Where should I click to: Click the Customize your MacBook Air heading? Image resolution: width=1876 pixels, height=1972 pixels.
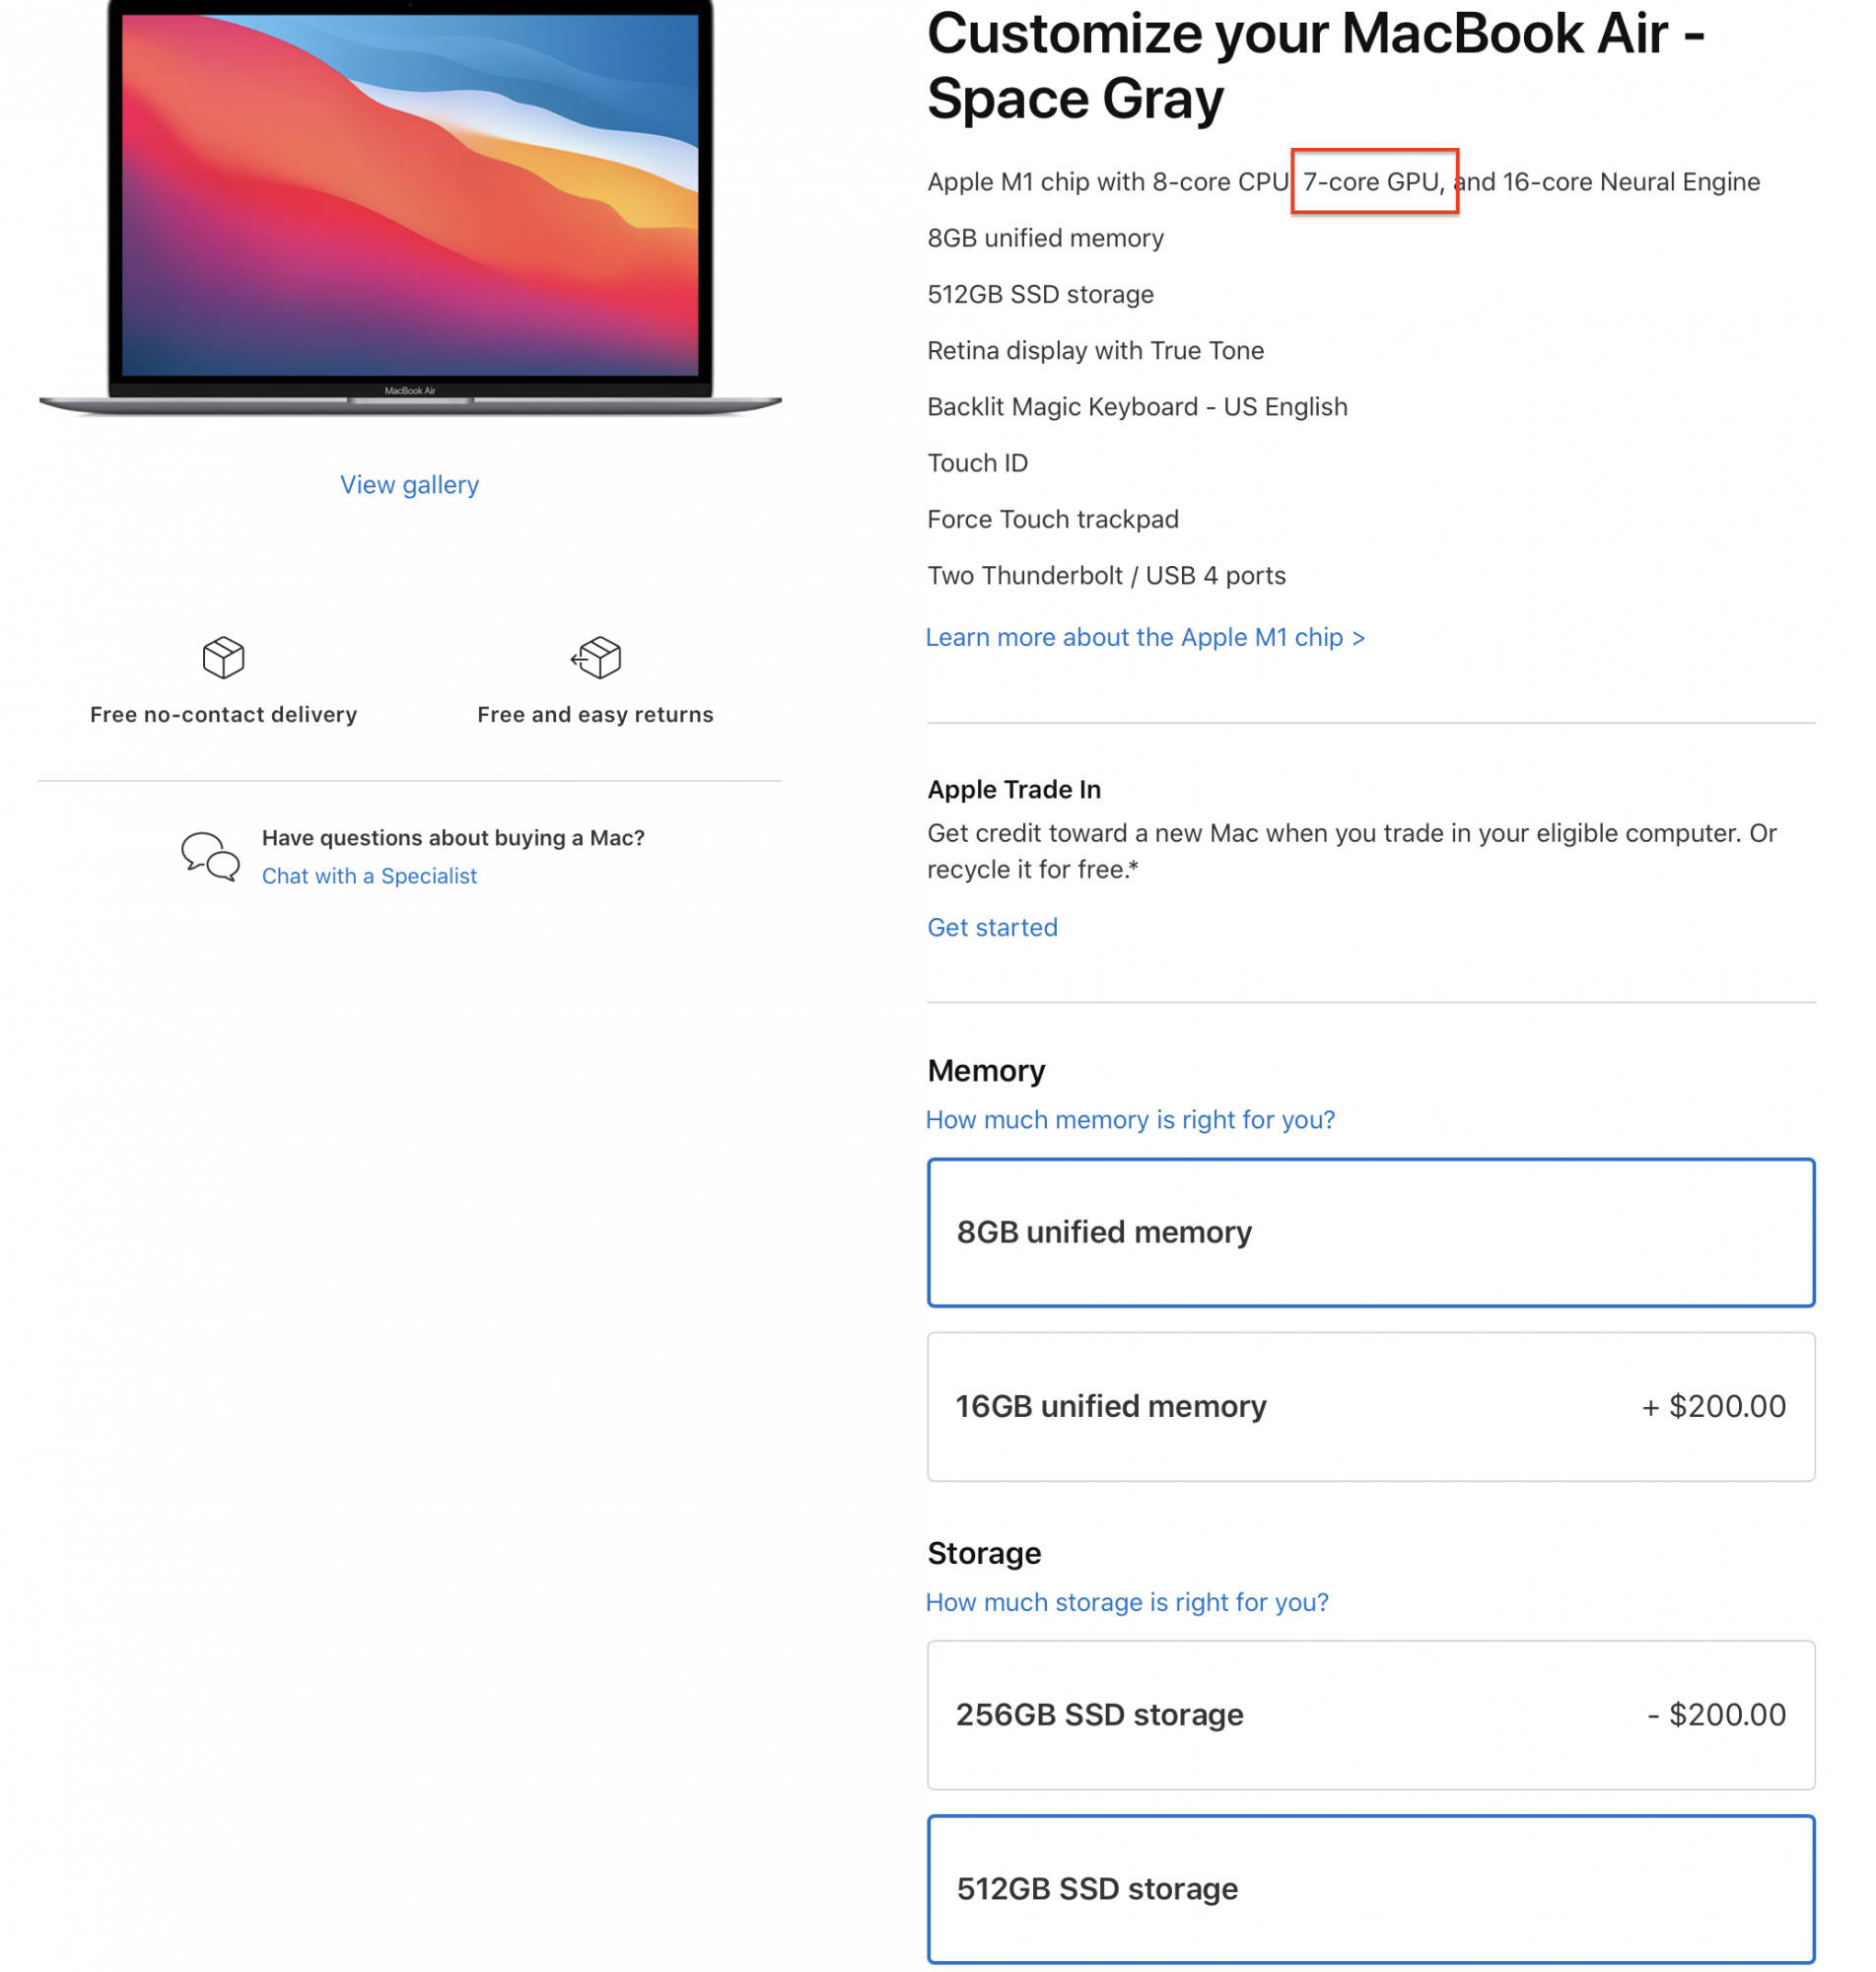[1316, 66]
